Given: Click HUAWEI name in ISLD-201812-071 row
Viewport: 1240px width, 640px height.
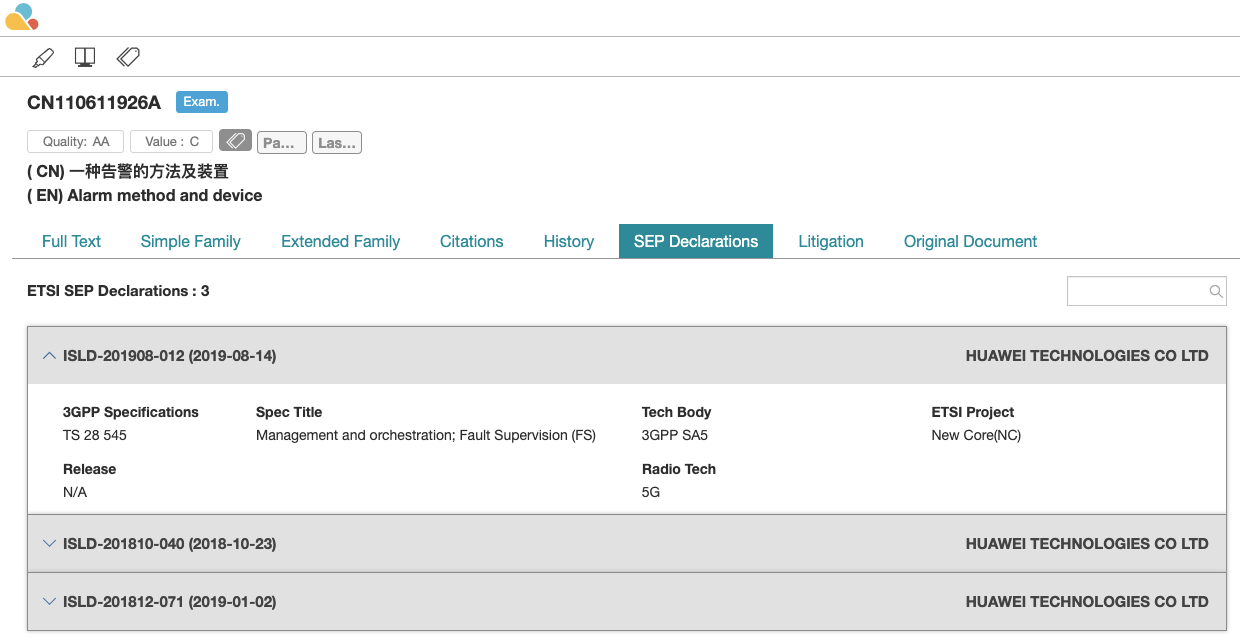Looking at the screenshot, I should click(1087, 601).
